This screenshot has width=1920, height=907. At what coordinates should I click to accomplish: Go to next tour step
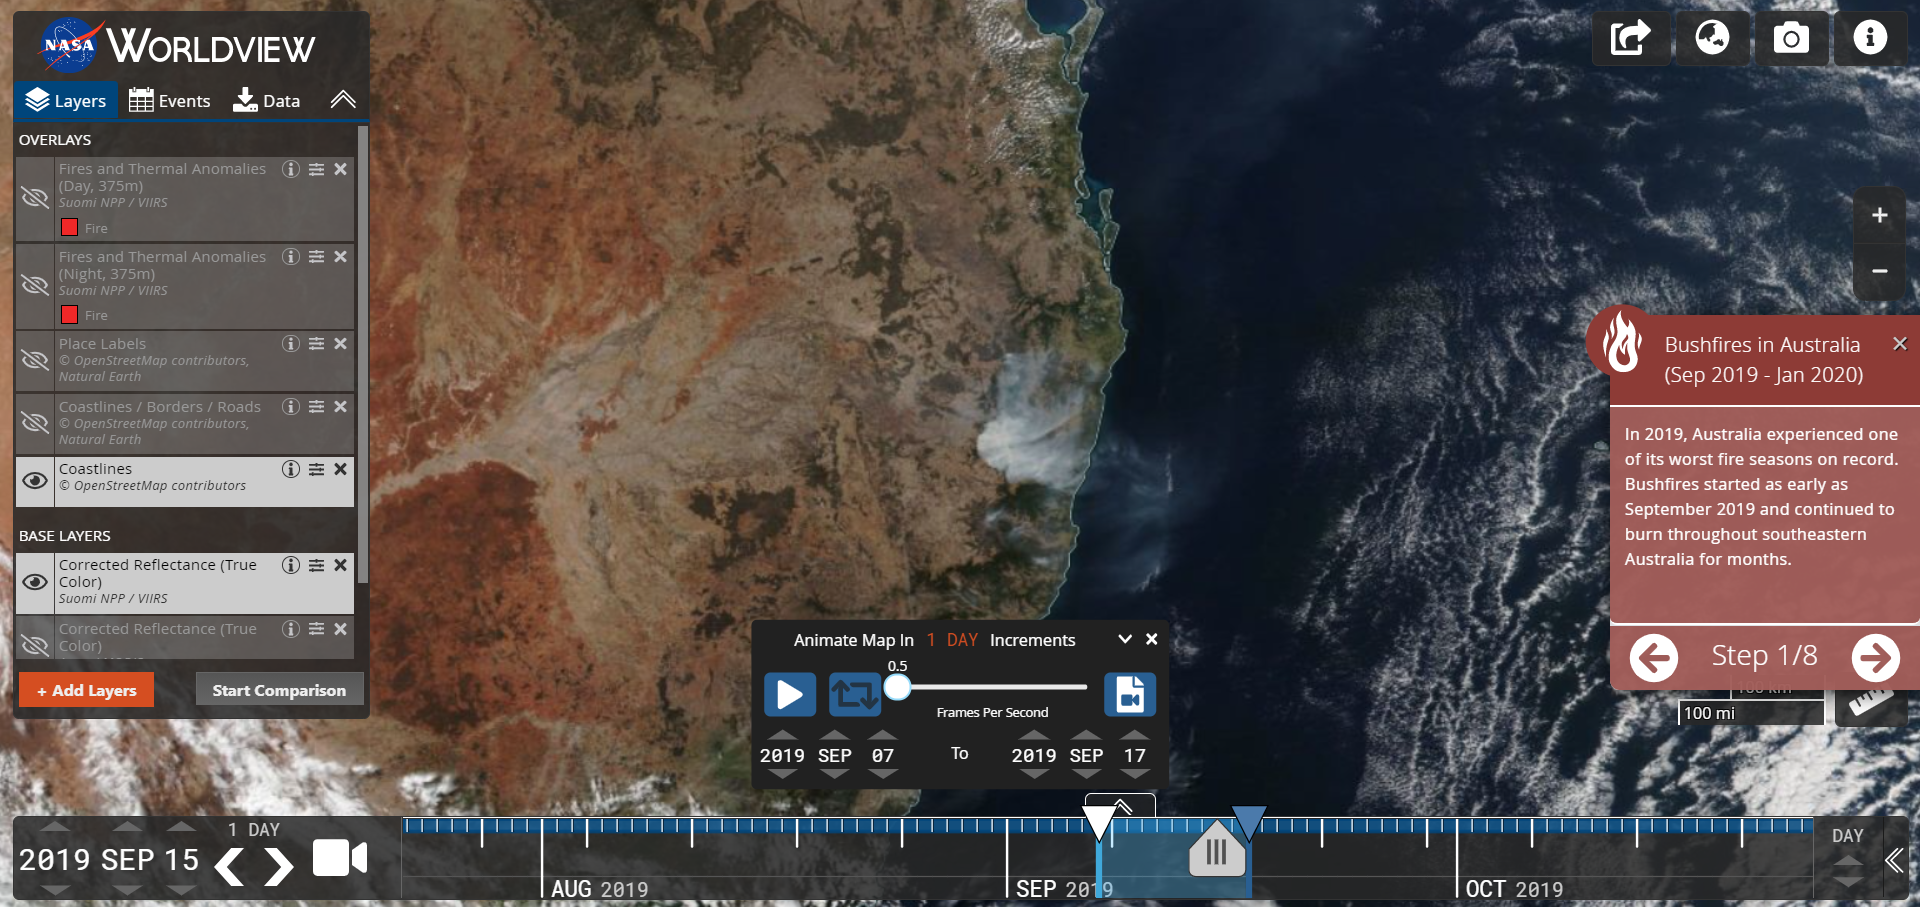click(1875, 657)
